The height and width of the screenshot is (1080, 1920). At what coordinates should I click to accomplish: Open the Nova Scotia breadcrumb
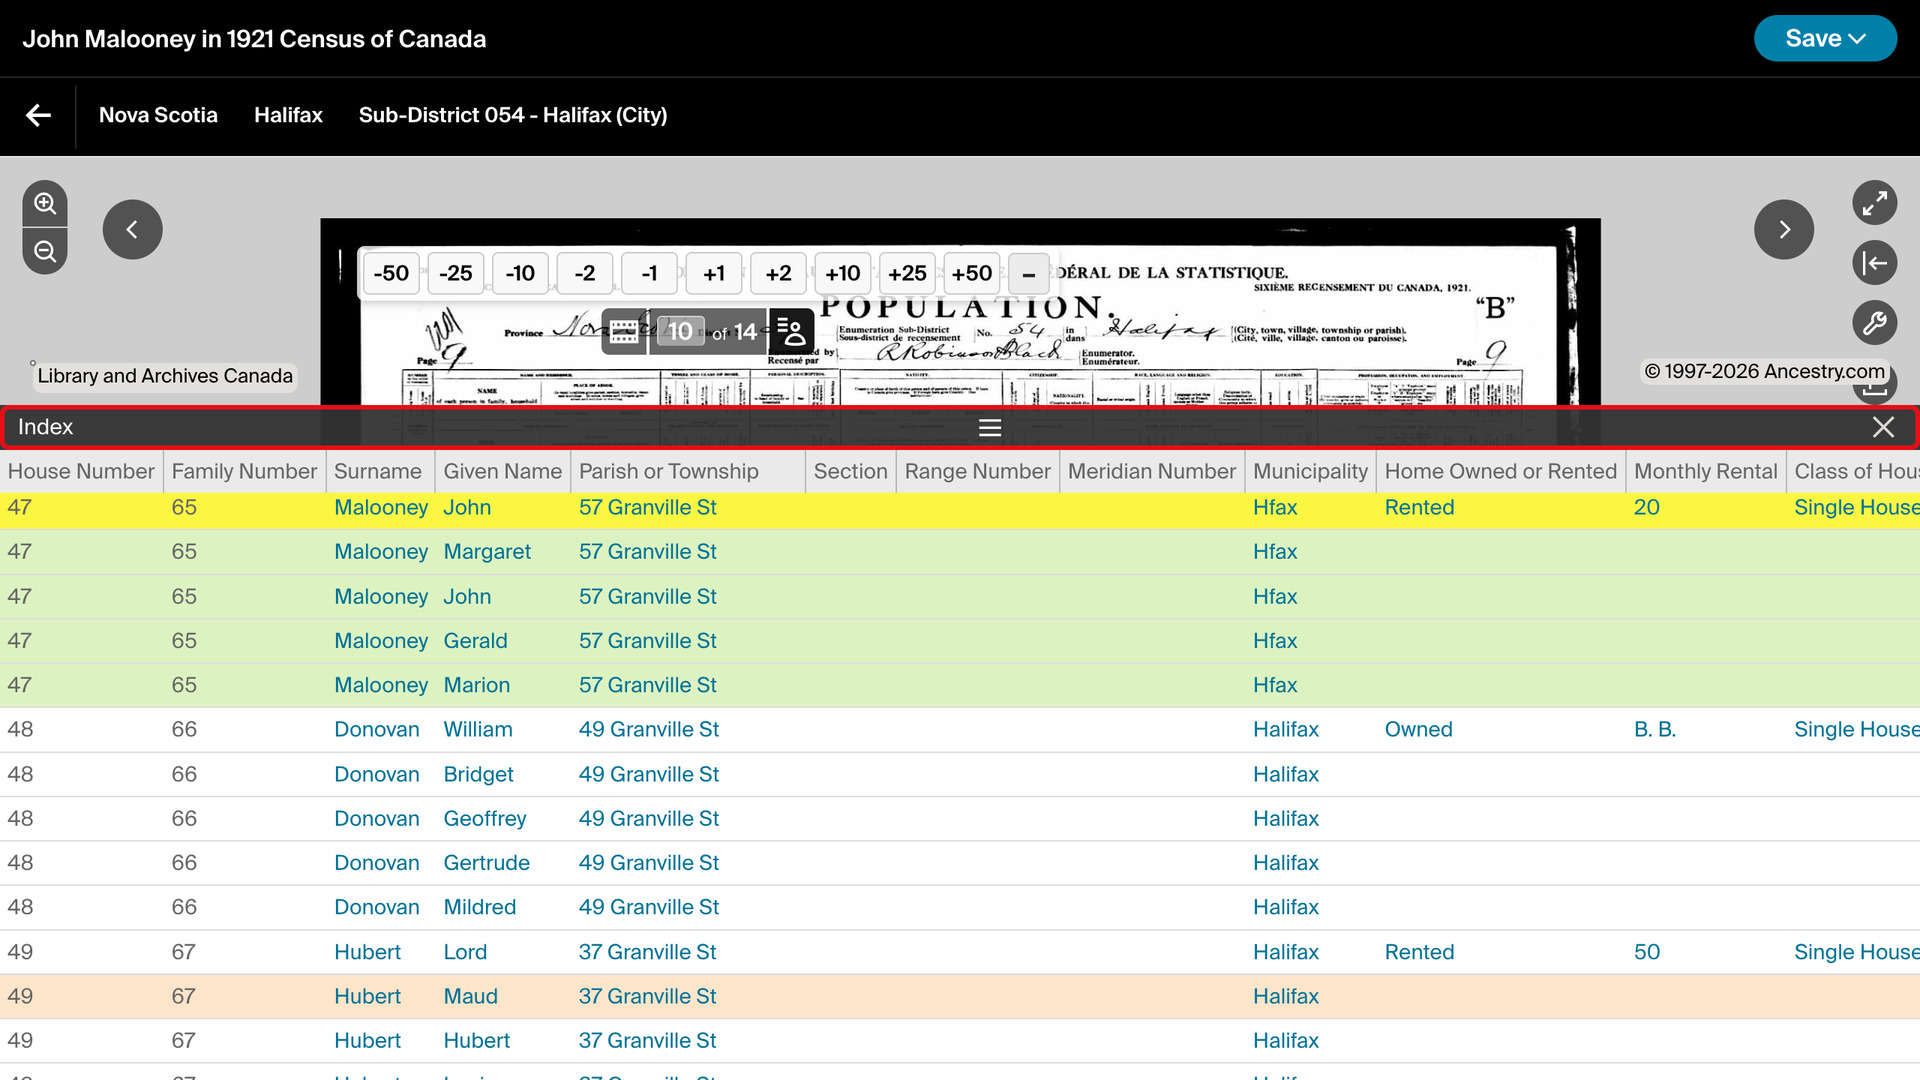point(158,115)
